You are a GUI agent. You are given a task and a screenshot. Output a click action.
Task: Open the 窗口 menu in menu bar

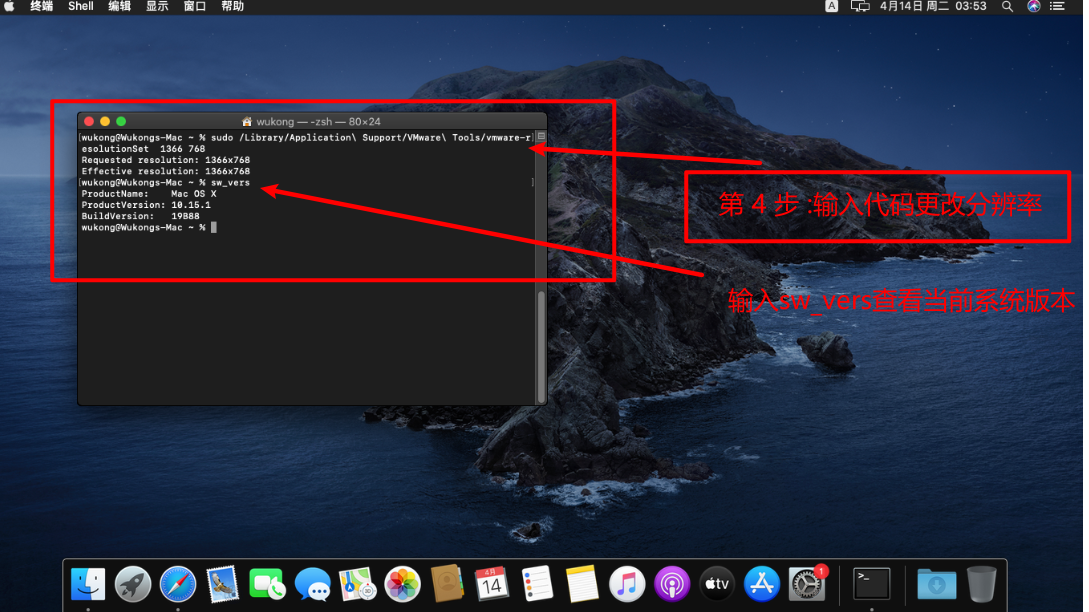pyautogui.click(x=194, y=6)
